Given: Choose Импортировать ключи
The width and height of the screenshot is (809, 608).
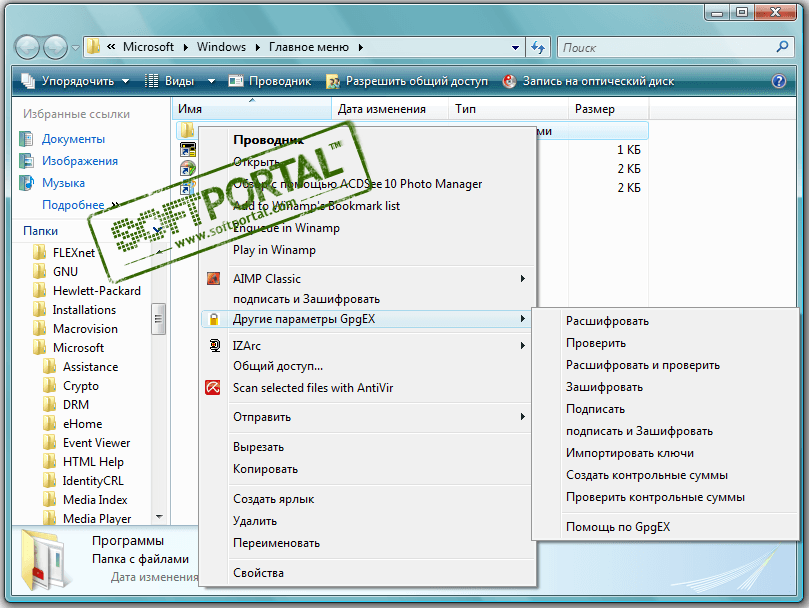Looking at the screenshot, I should coord(665,453).
